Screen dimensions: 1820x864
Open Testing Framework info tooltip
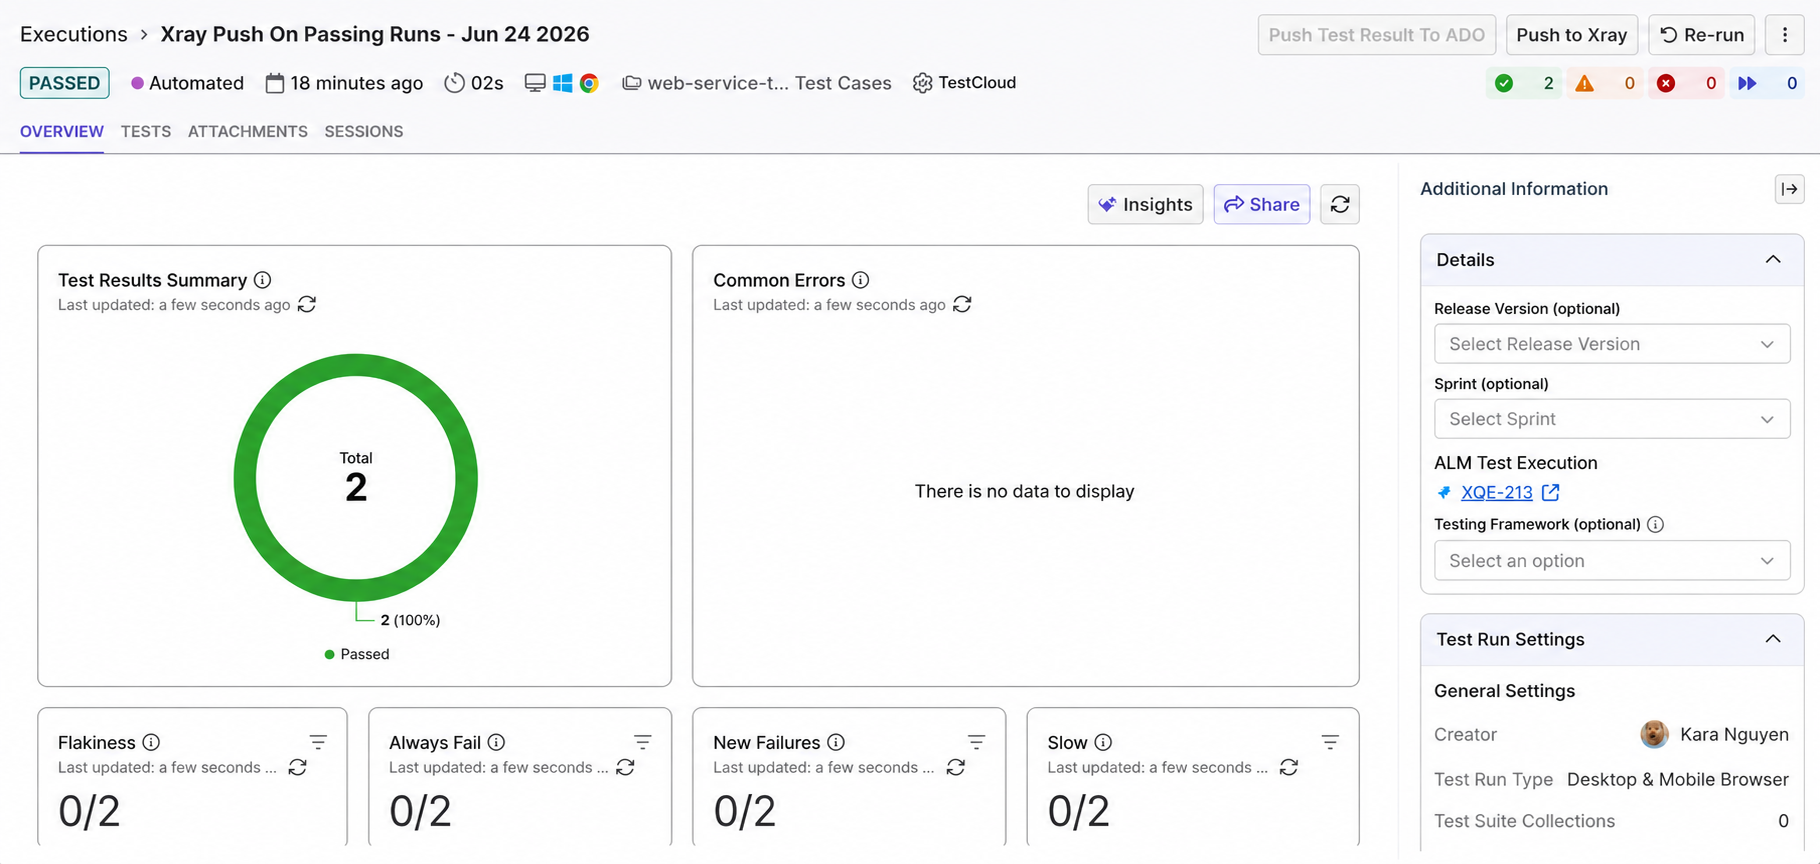click(1655, 524)
